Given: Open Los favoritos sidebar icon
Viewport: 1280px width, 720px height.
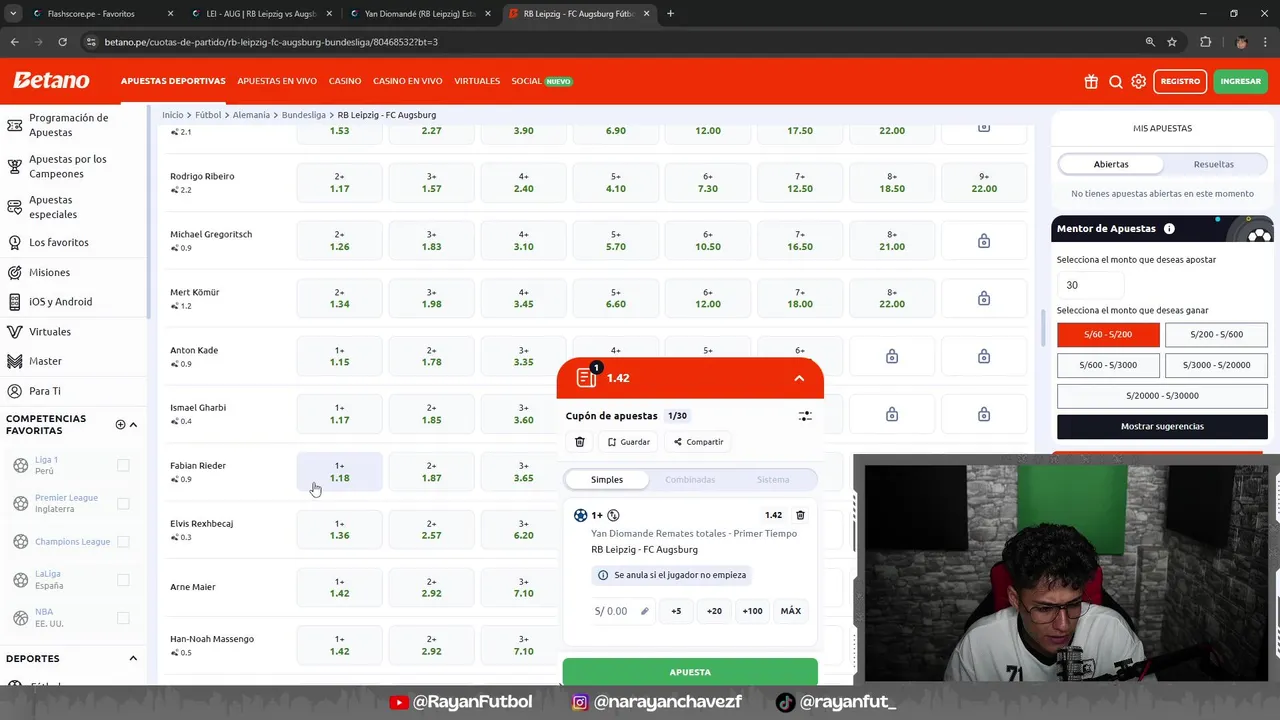Looking at the screenshot, I should (x=15, y=242).
